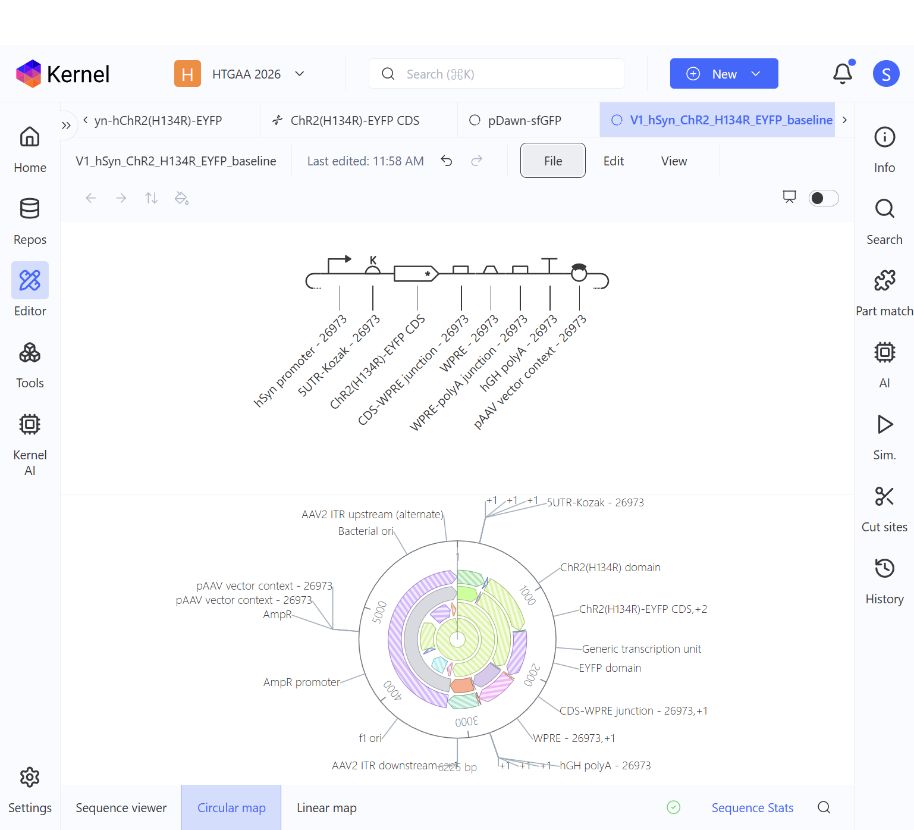Click the pAAV vector context origin glyph
This screenshot has width=914, height=830.
[x=579, y=272]
